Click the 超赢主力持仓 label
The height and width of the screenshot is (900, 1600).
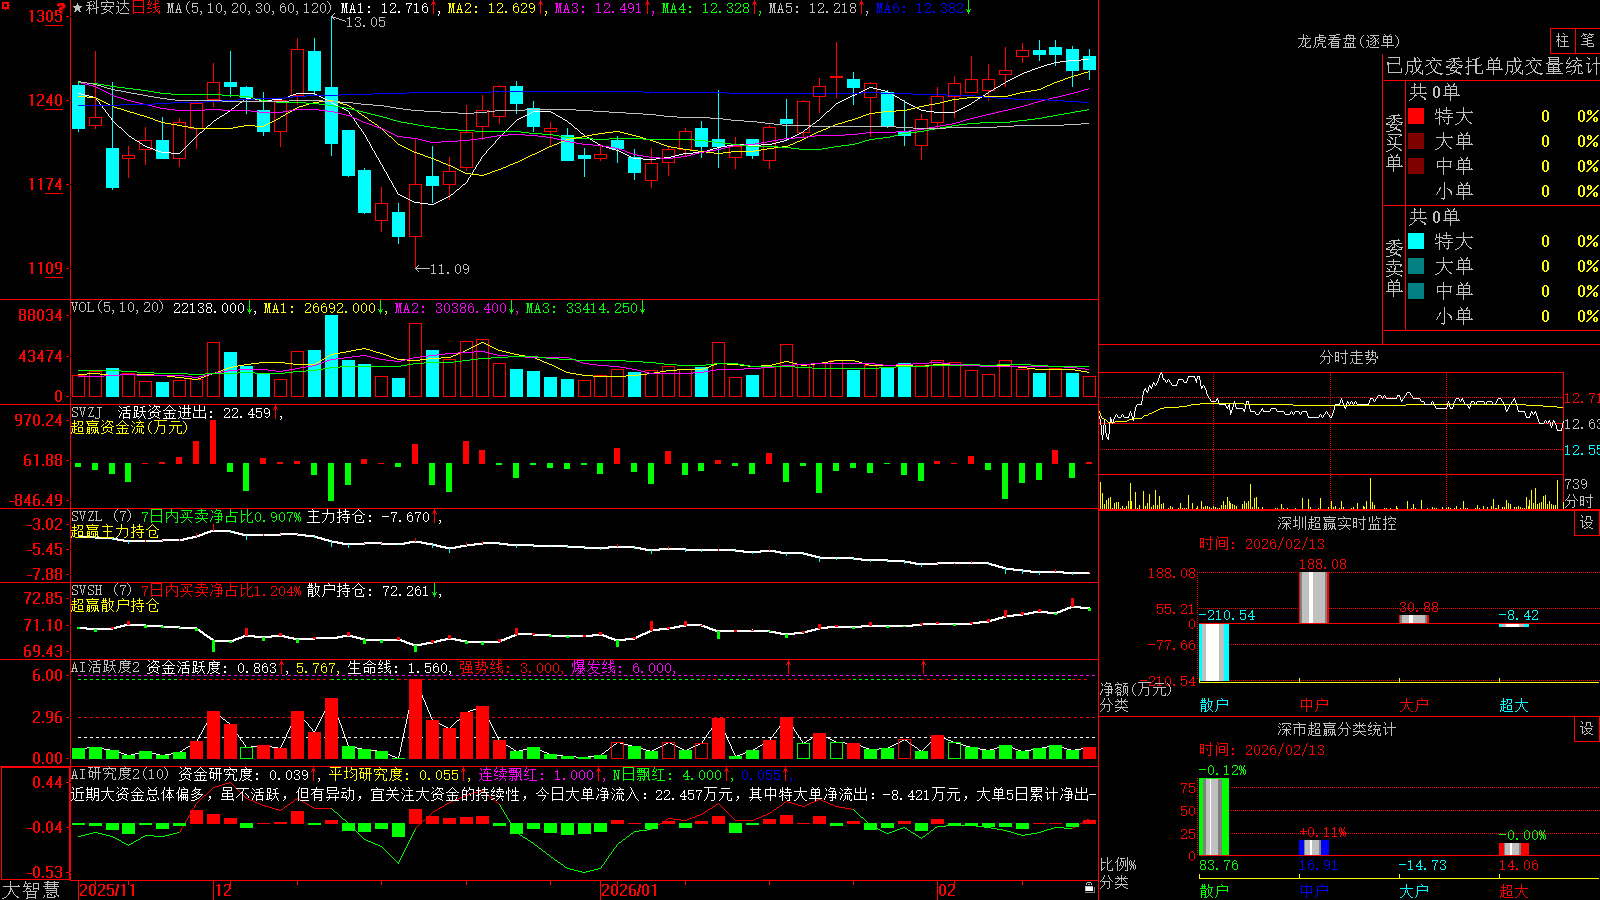115,531
